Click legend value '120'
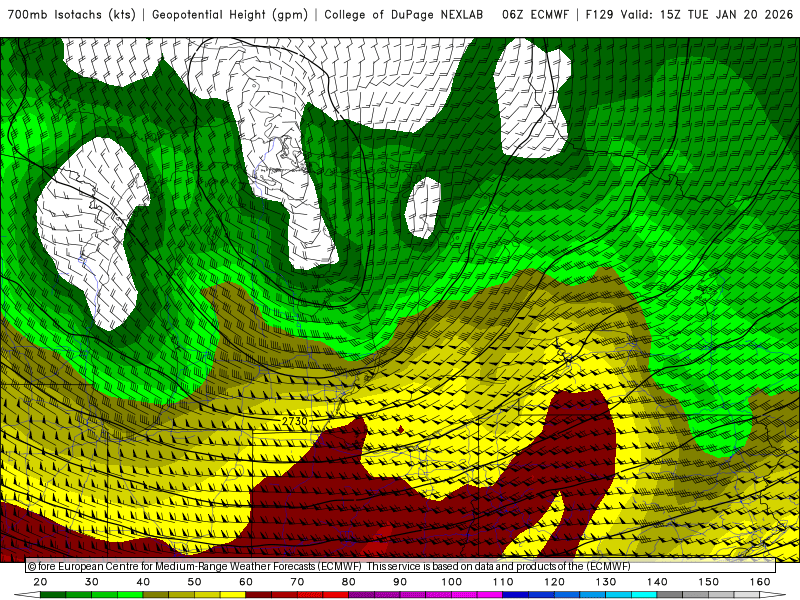 tap(554, 582)
